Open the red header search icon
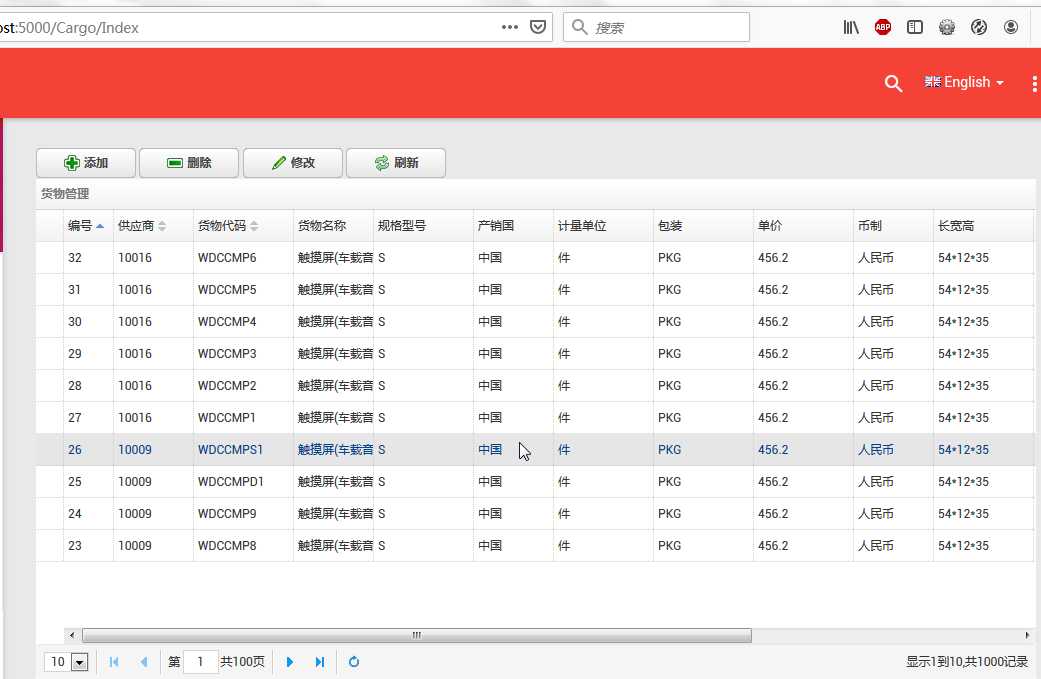 click(893, 83)
